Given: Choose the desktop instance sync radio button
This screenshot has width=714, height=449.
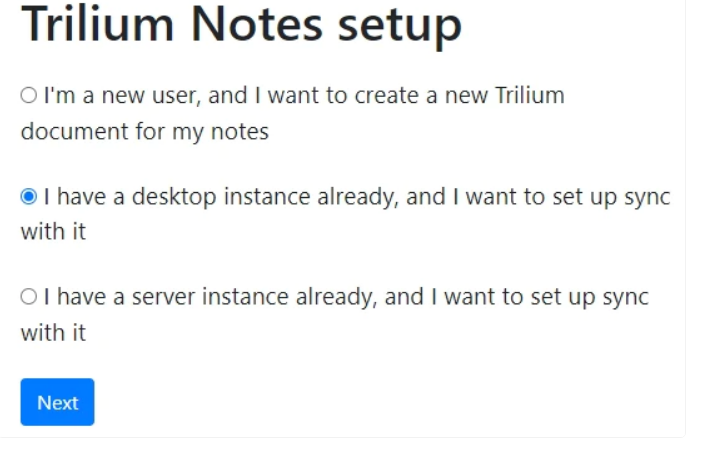Looking at the screenshot, I should pos(28,197).
